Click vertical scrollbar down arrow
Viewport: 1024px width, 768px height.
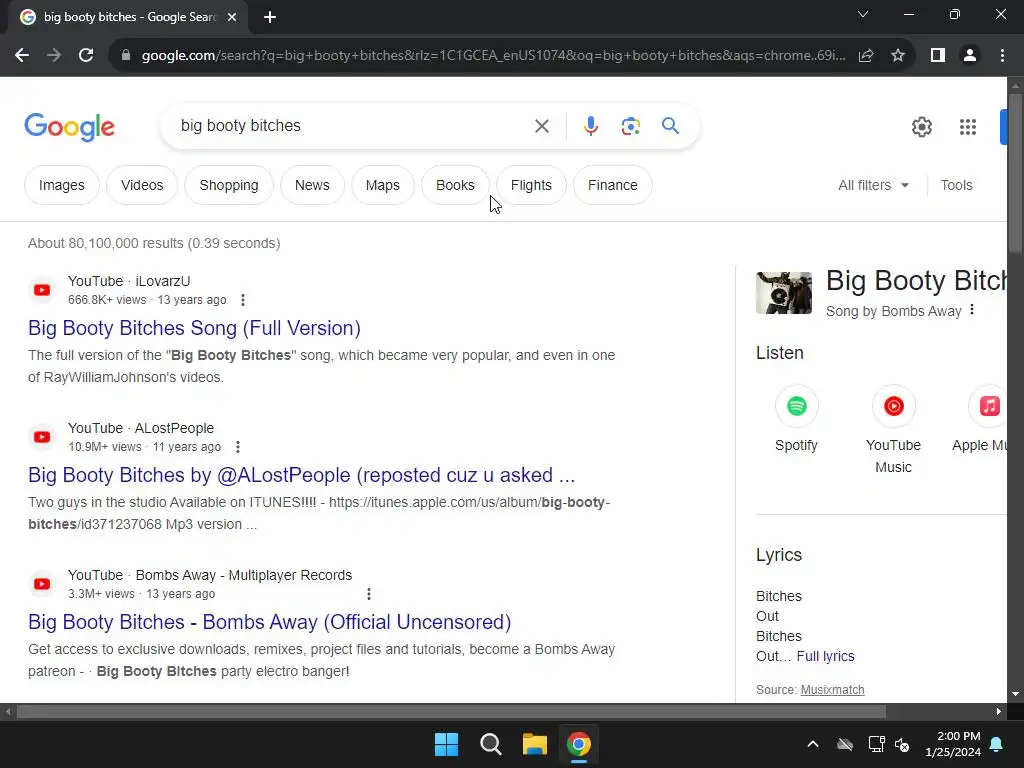pos(1015,694)
